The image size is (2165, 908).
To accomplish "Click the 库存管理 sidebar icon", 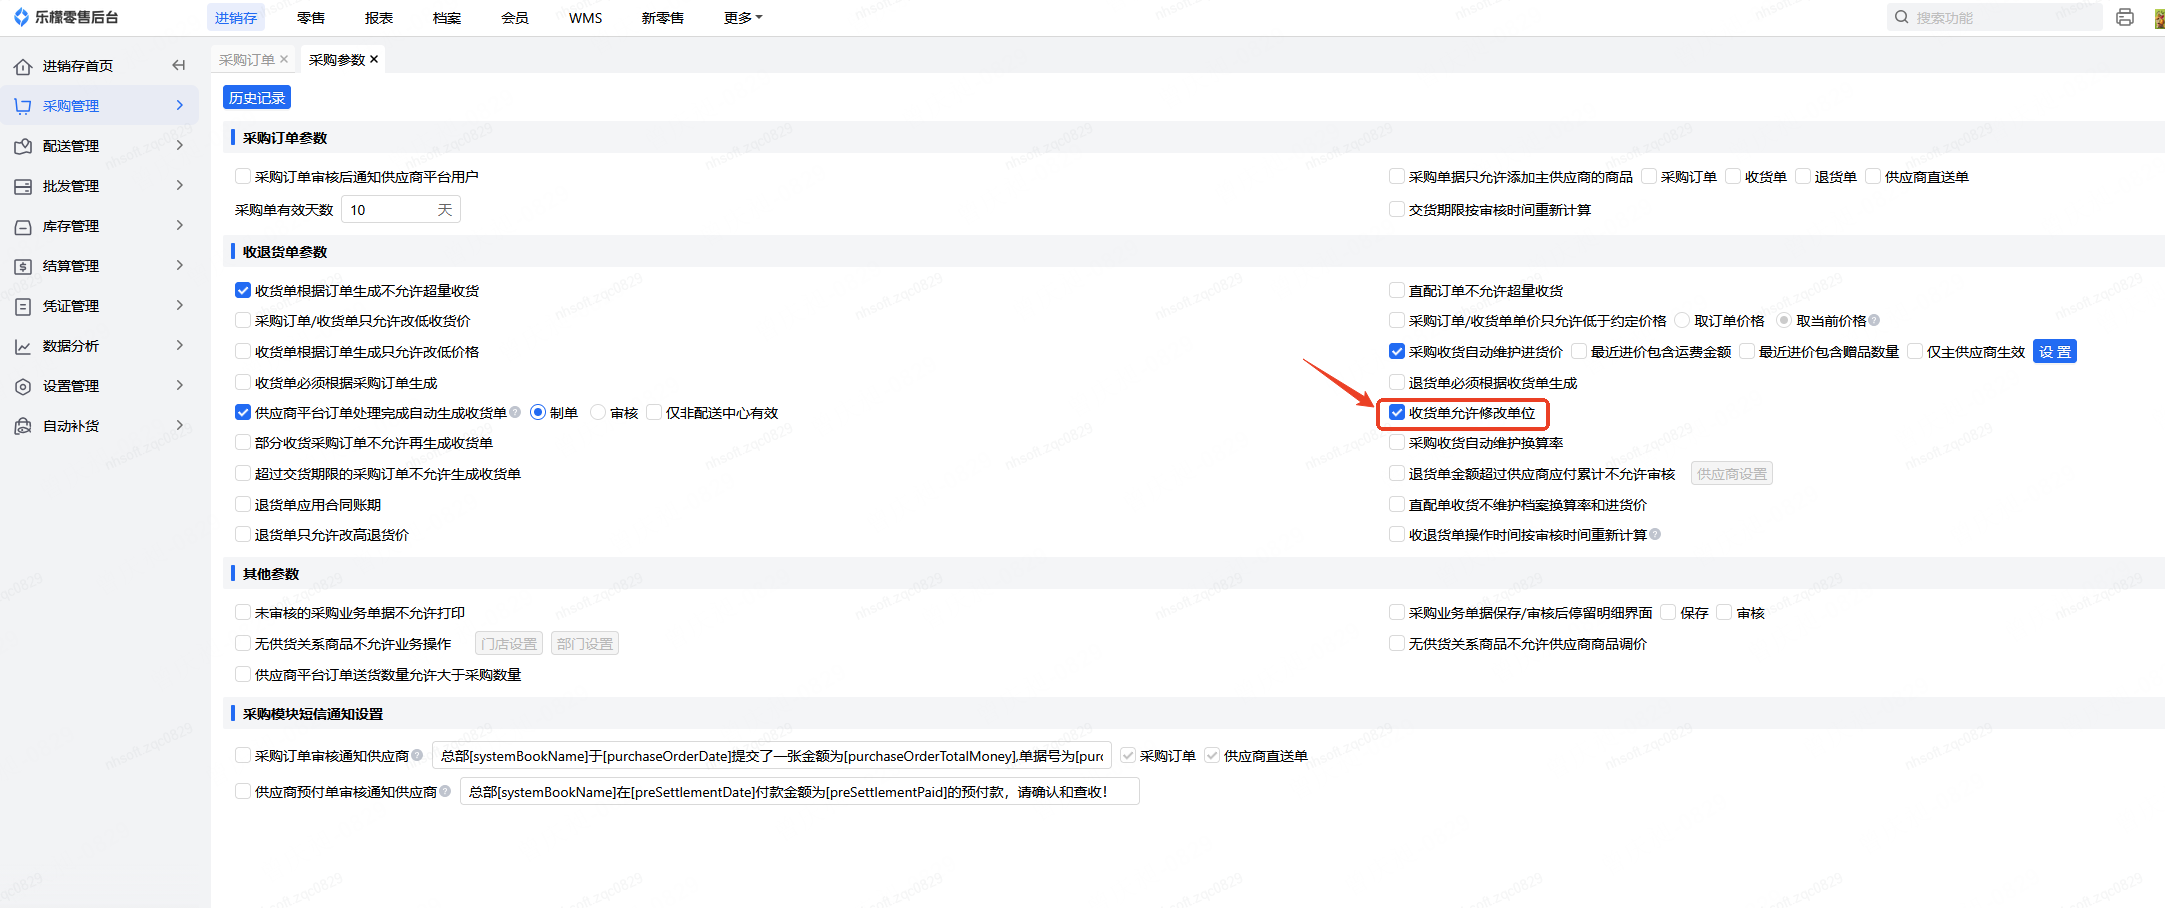I will coord(23,226).
